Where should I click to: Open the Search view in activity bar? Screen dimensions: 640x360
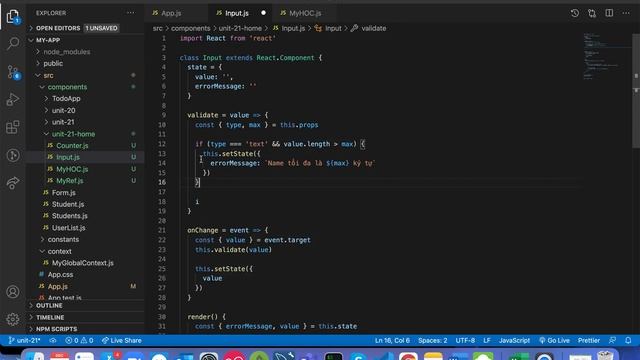point(13,43)
